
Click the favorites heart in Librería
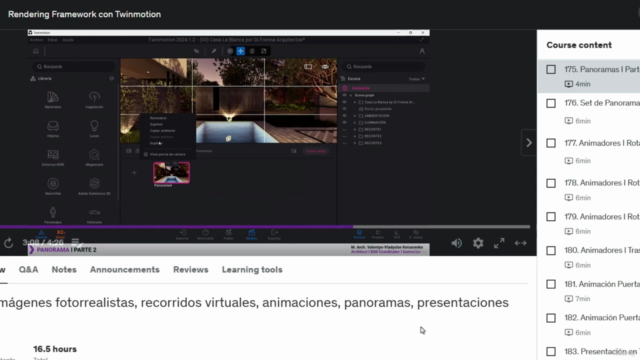(x=111, y=78)
